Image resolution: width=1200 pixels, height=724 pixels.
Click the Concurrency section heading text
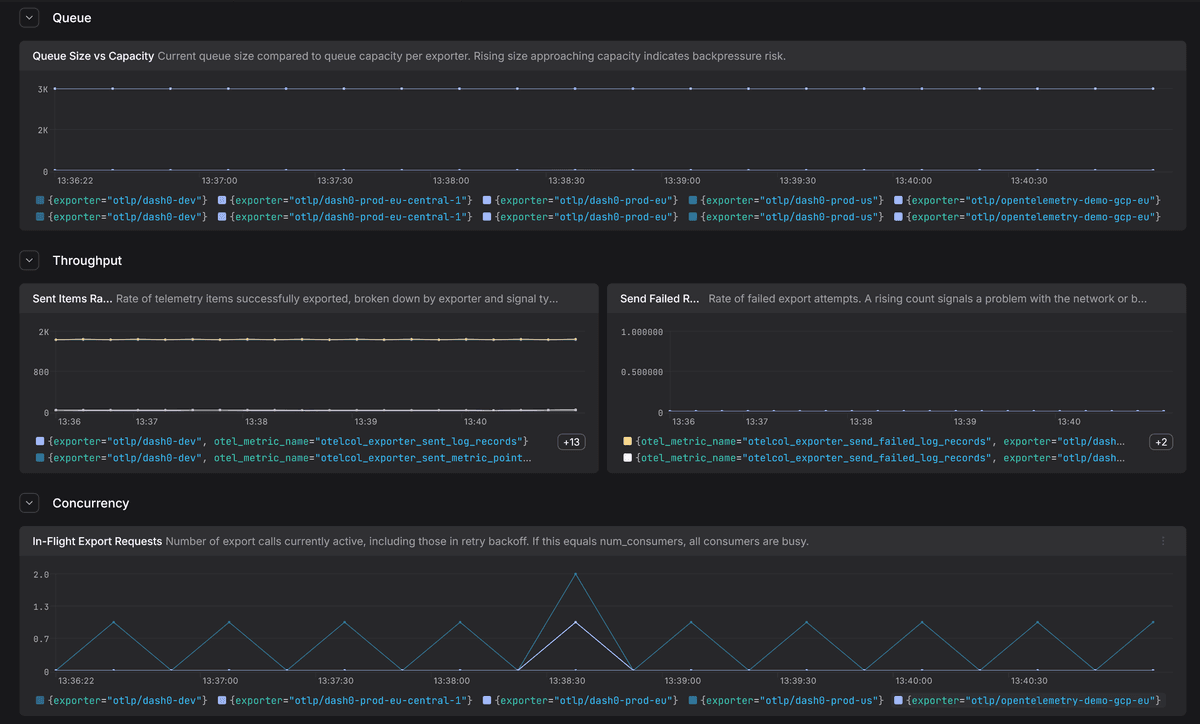90,503
